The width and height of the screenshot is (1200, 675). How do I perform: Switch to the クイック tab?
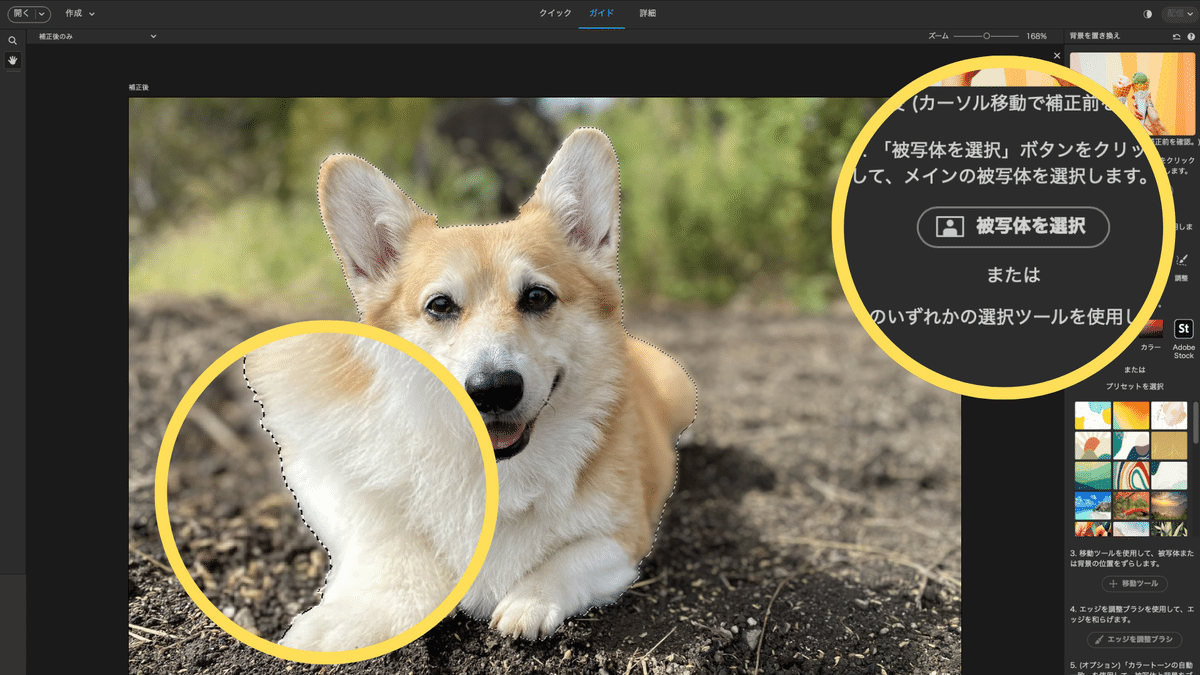pyautogui.click(x=555, y=13)
